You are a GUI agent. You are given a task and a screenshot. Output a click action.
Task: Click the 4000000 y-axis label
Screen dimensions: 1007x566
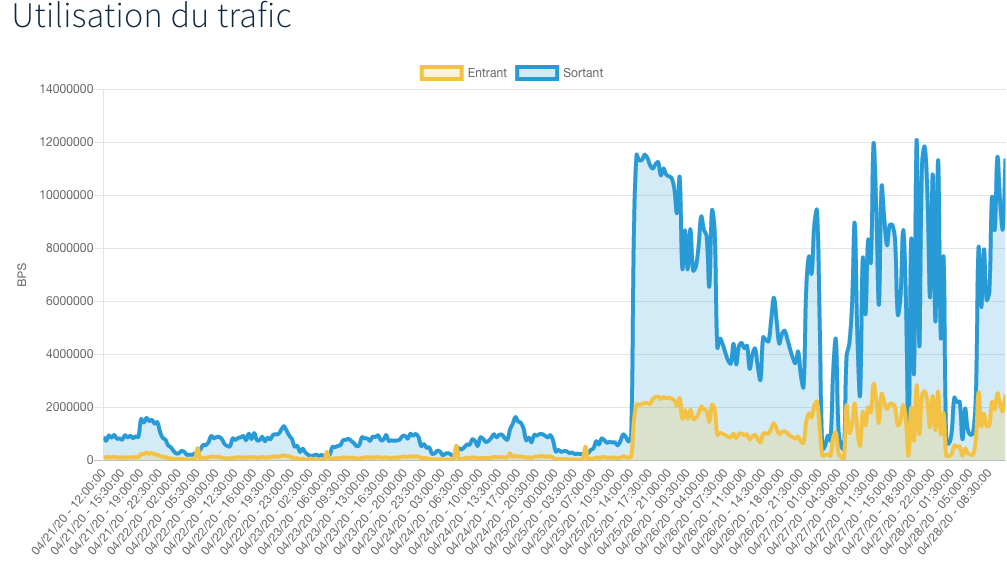click(70, 354)
